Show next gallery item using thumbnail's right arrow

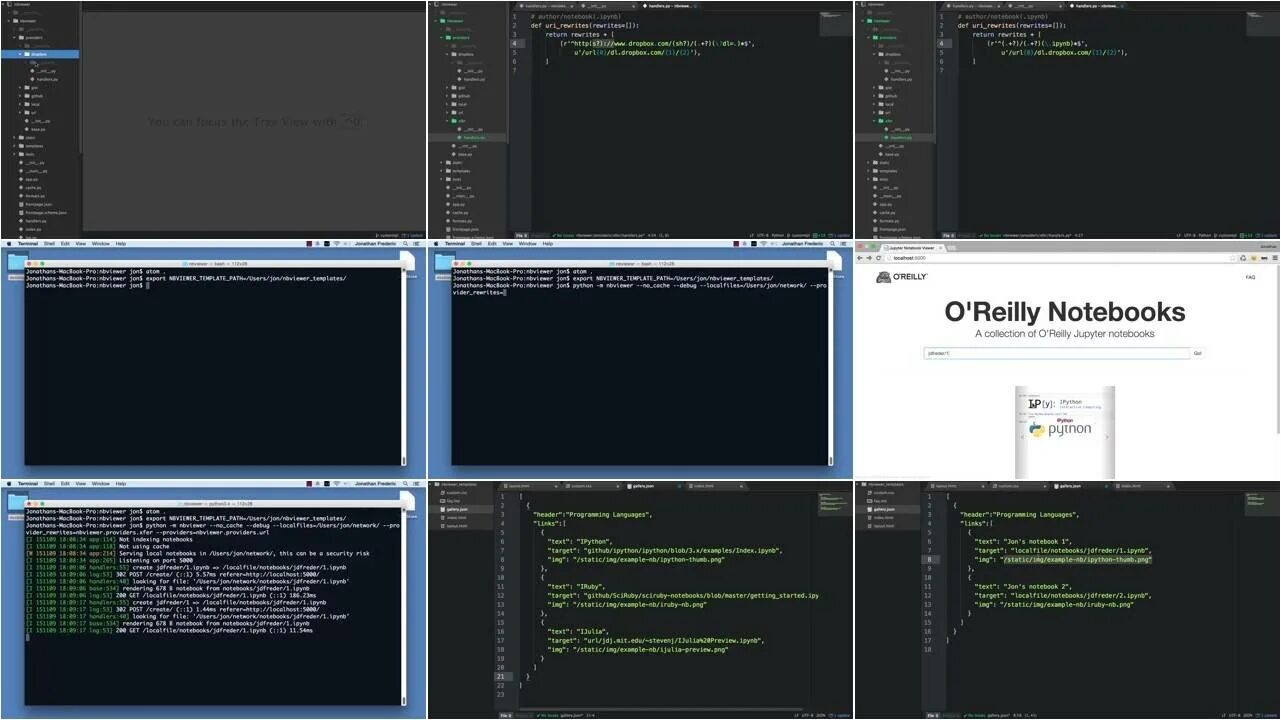pos(1107,437)
